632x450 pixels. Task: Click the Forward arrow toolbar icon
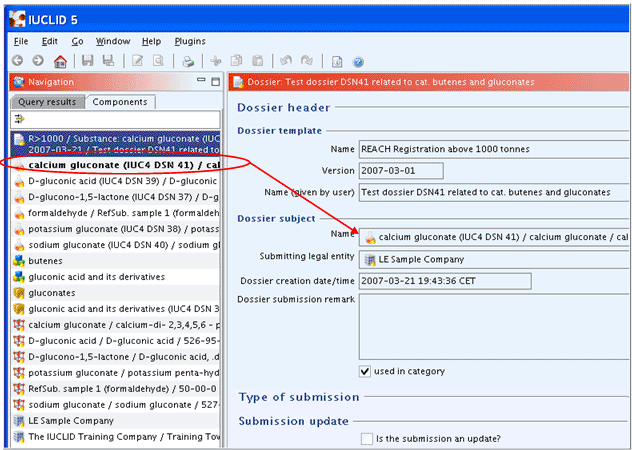(x=38, y=60)
